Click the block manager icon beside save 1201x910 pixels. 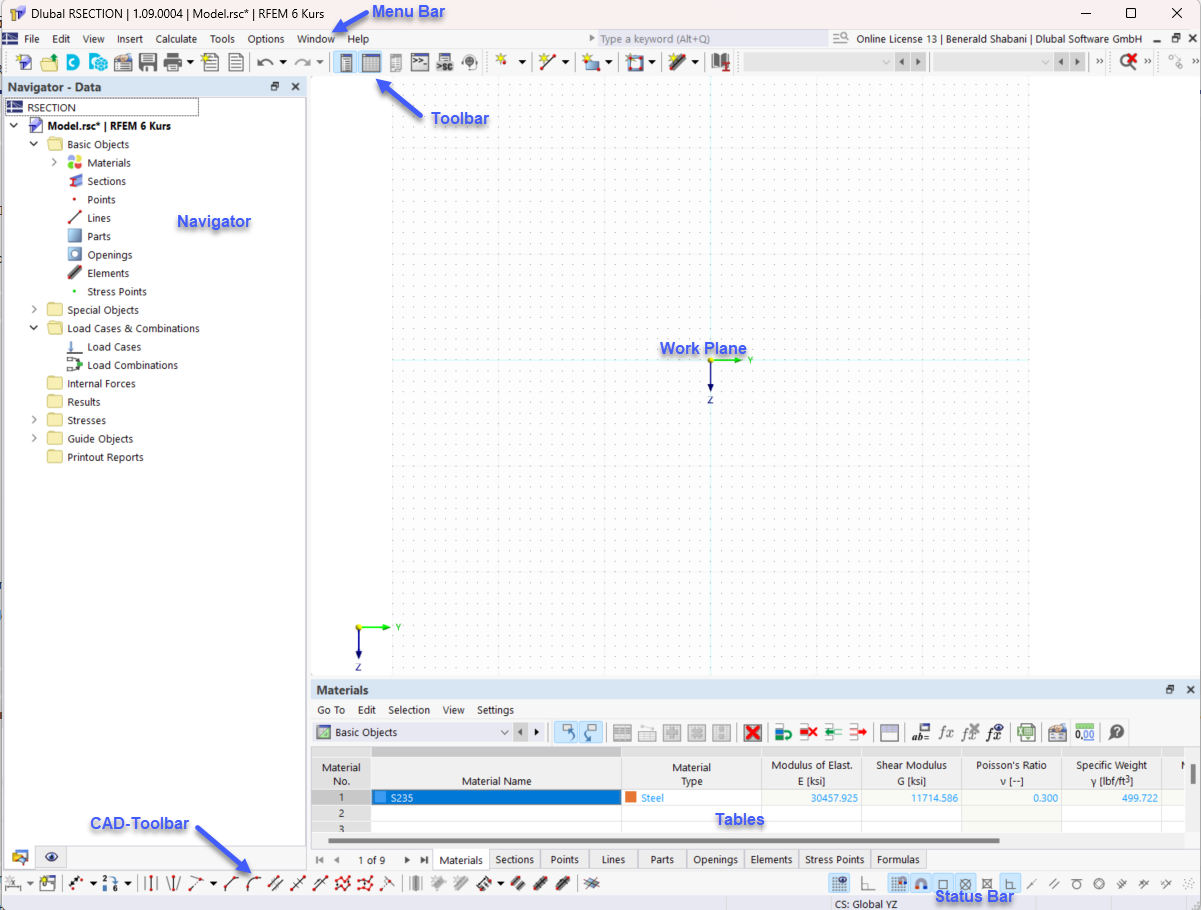pyautogui.click(x=123, y=62)
